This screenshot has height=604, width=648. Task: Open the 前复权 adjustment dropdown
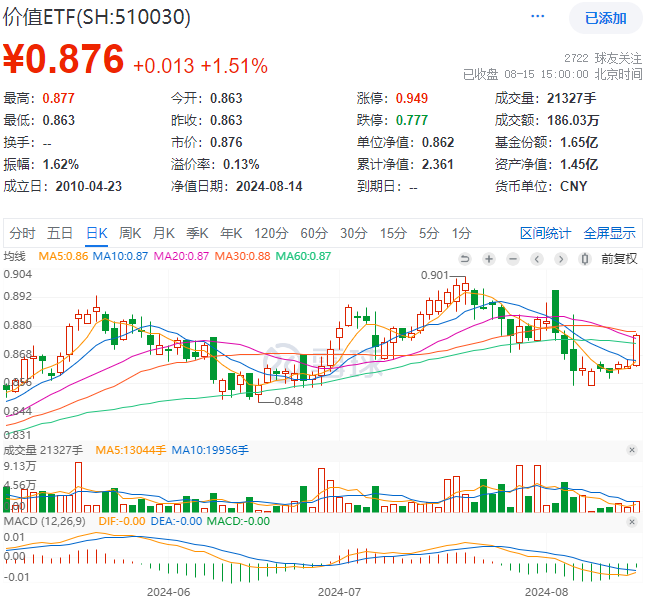point(618,258)
